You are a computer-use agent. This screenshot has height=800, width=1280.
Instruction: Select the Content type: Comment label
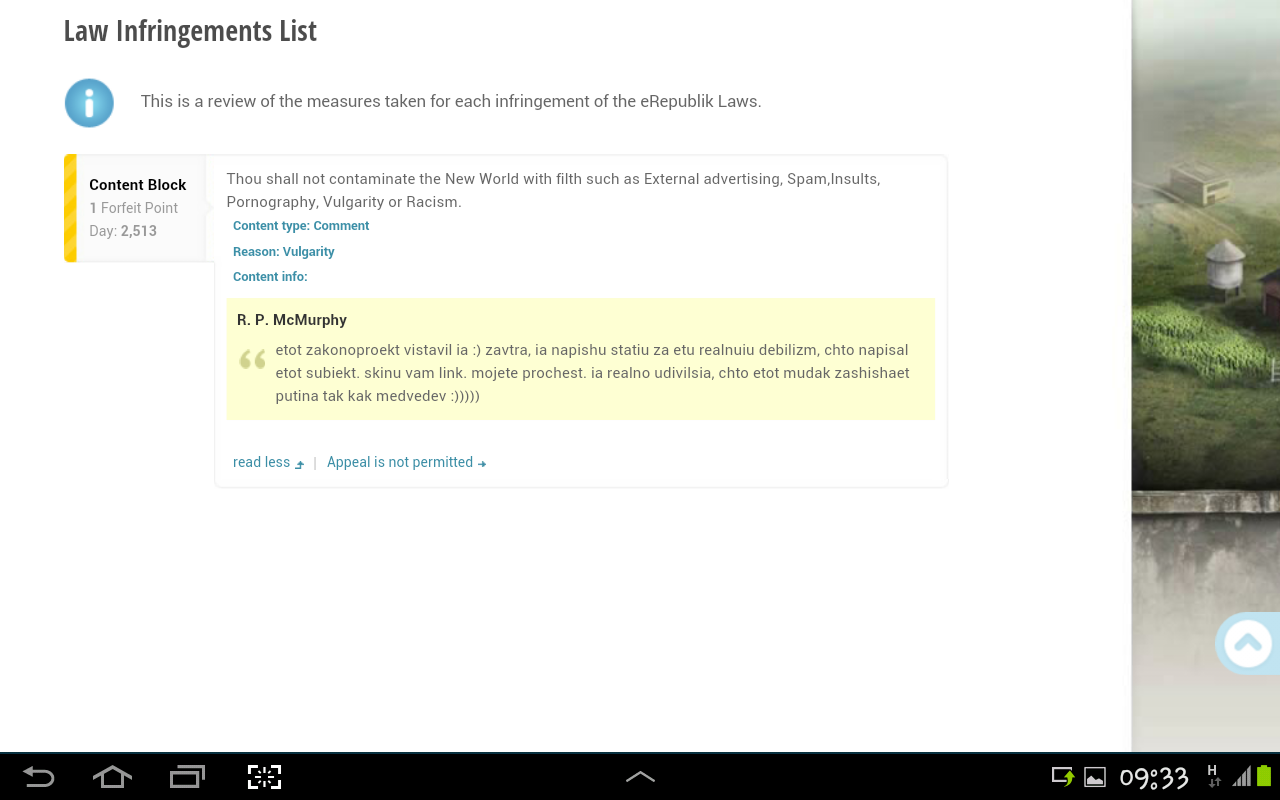click(x=301, y=226)
